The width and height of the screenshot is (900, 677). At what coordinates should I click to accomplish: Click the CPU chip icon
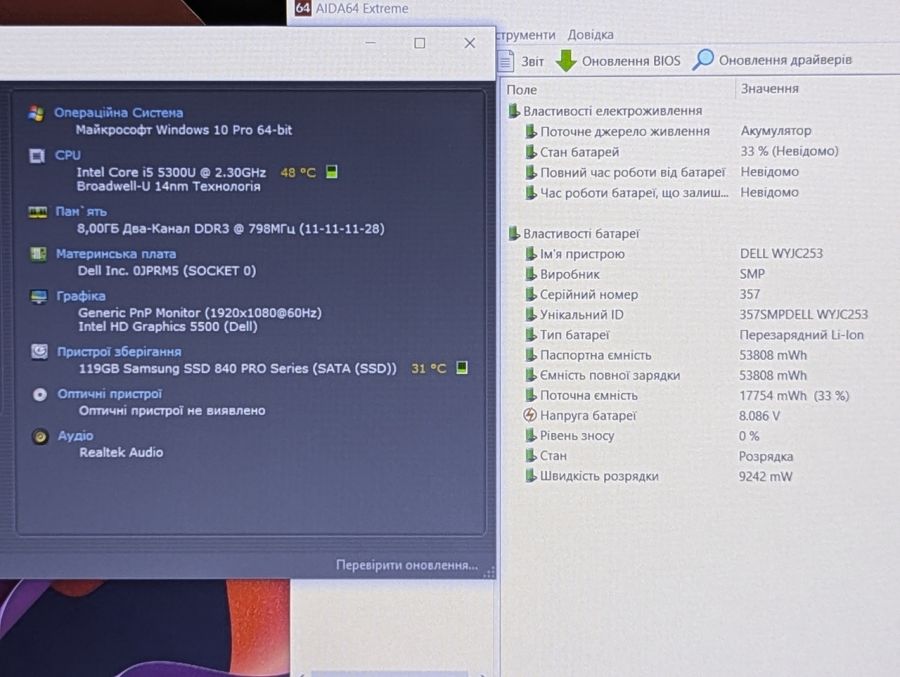tap(37, 156)
